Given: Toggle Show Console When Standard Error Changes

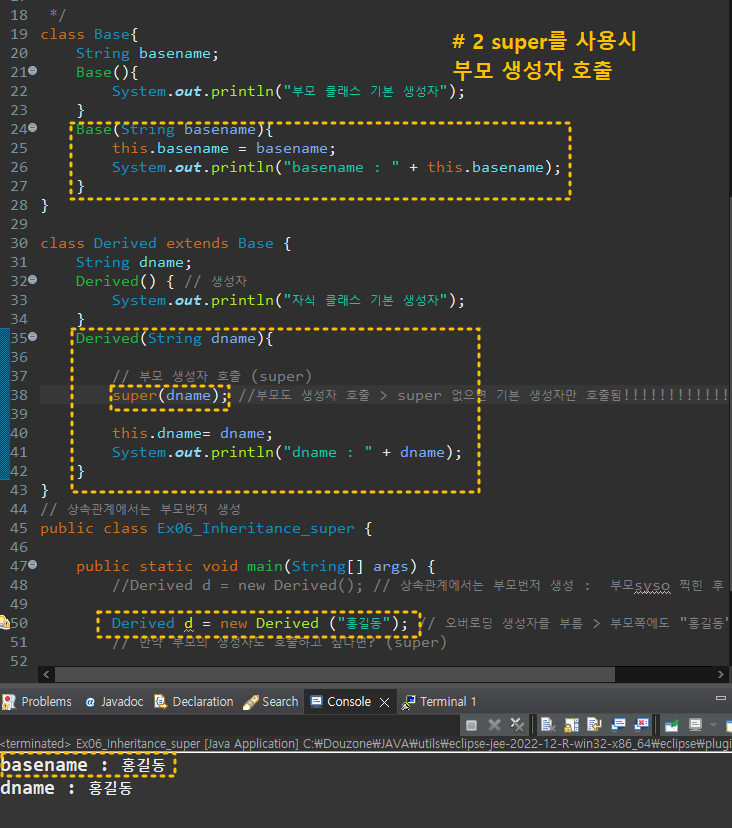Looking at the screenshot, I should coord(641,725).
